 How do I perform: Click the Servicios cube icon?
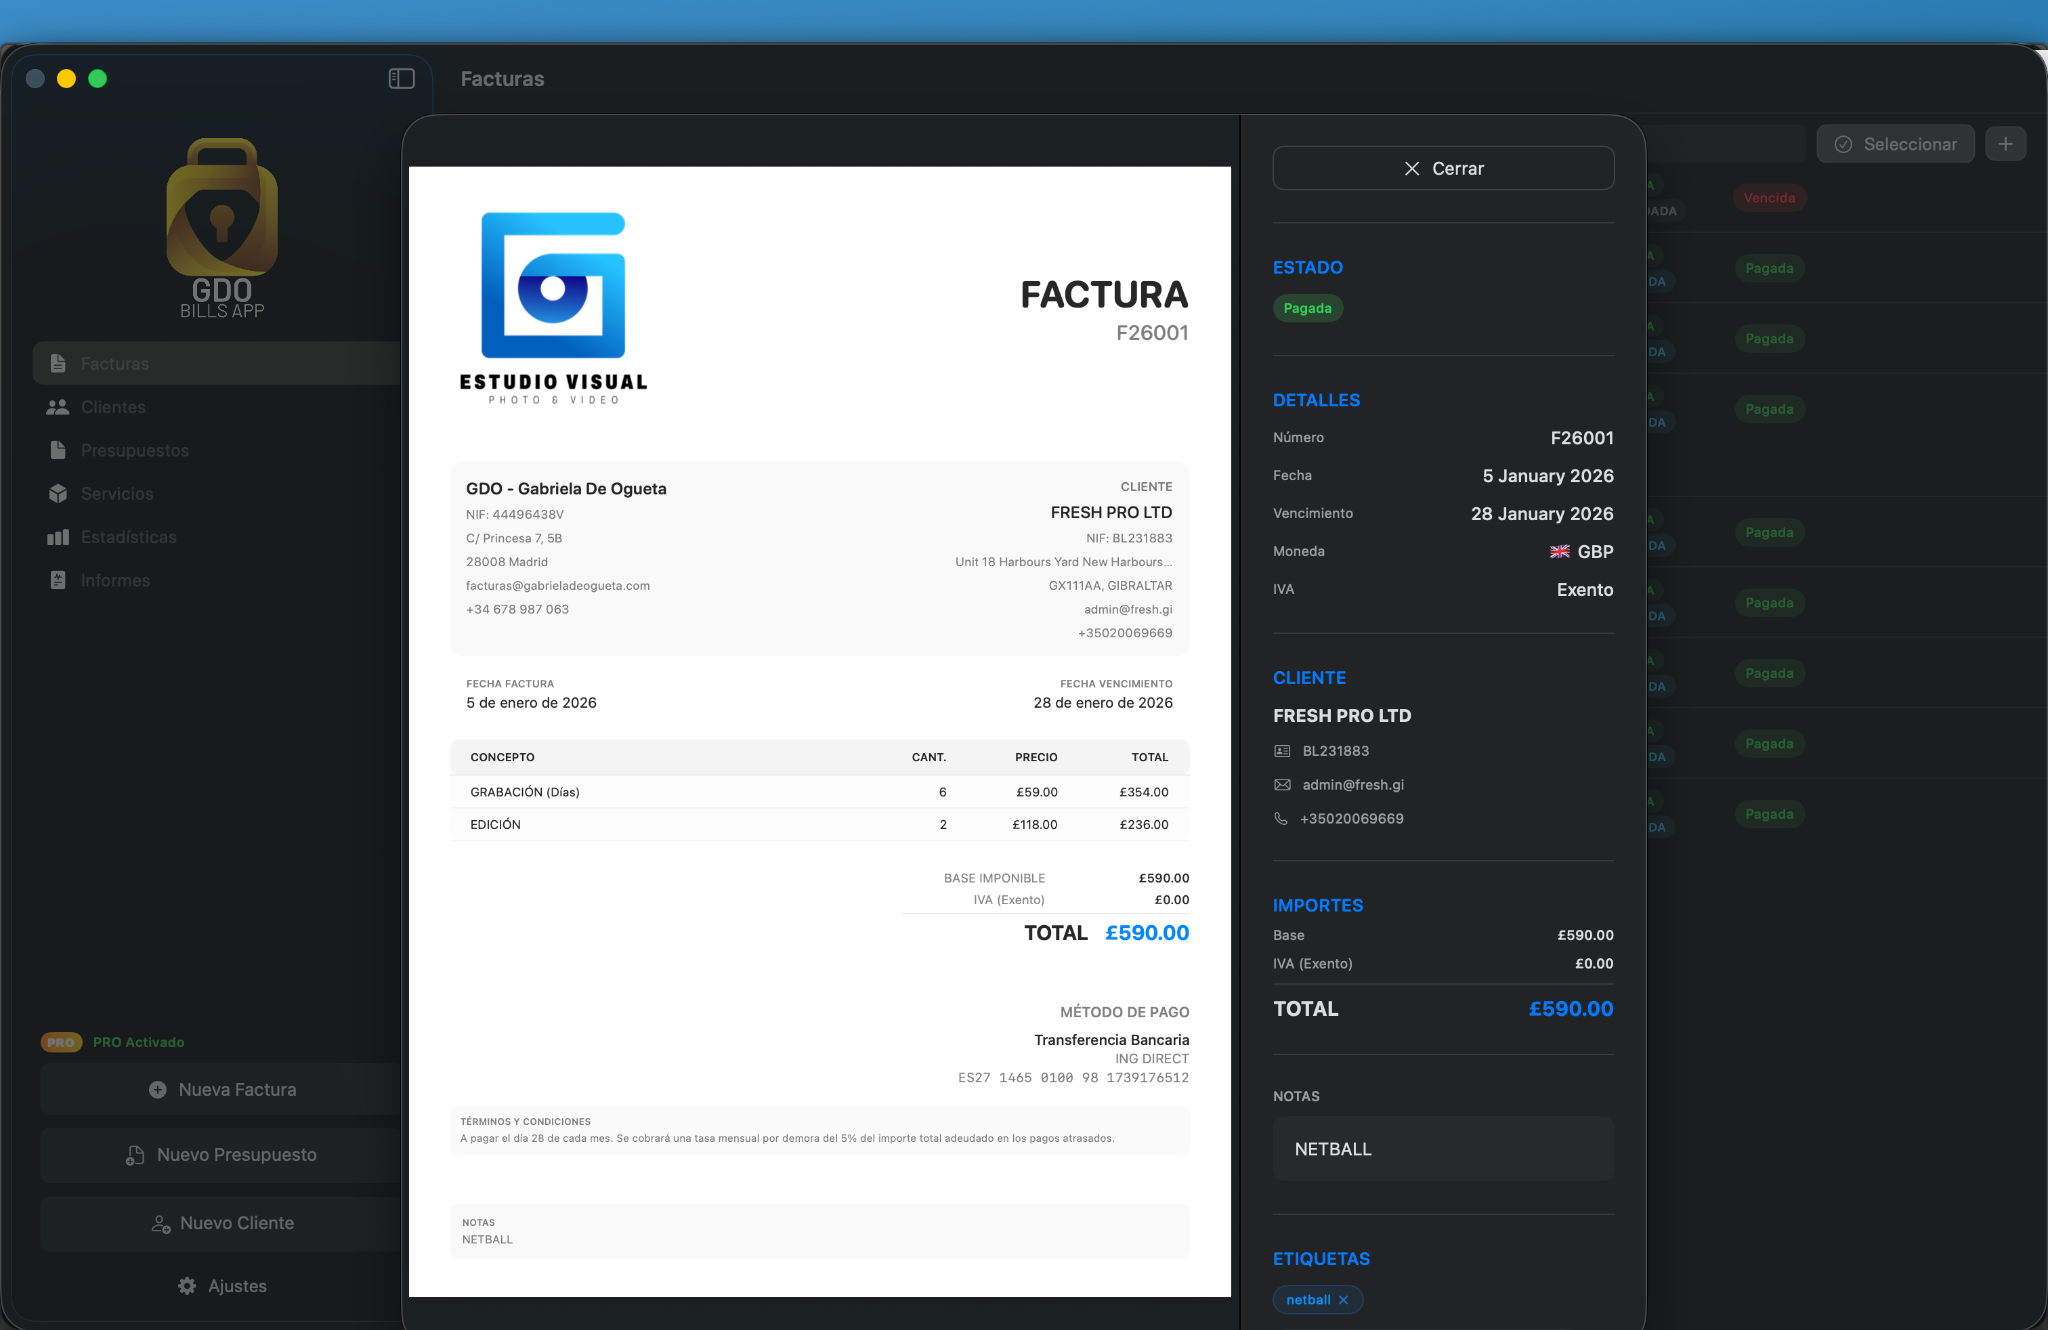point(58,494)
